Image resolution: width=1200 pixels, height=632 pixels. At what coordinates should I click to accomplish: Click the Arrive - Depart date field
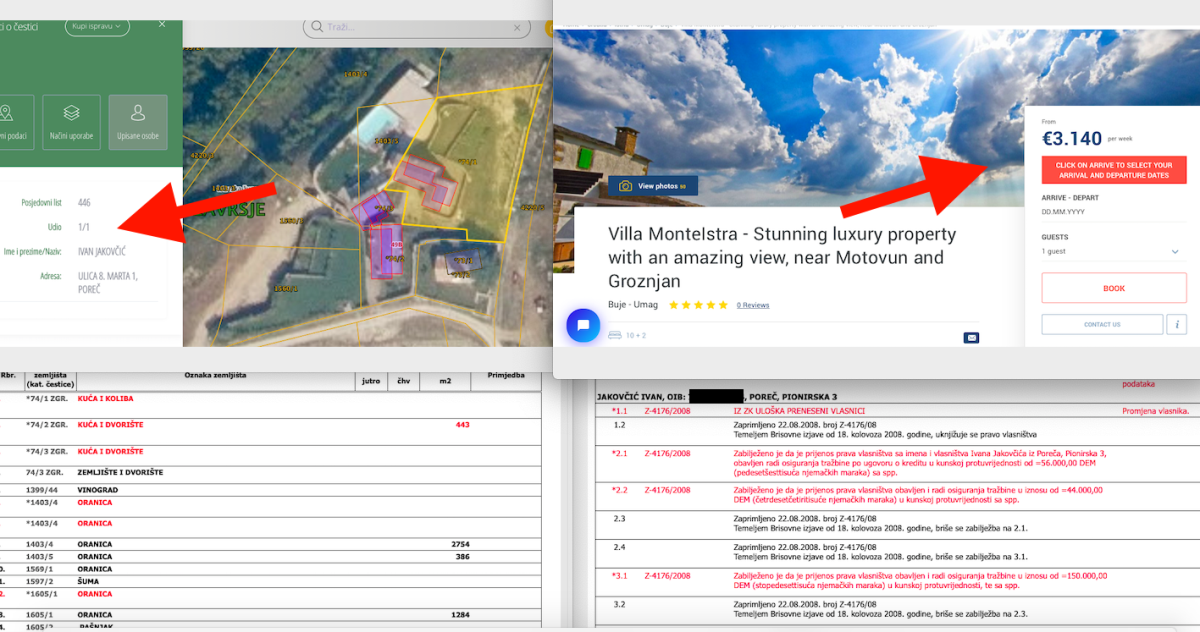(1112, 212)
